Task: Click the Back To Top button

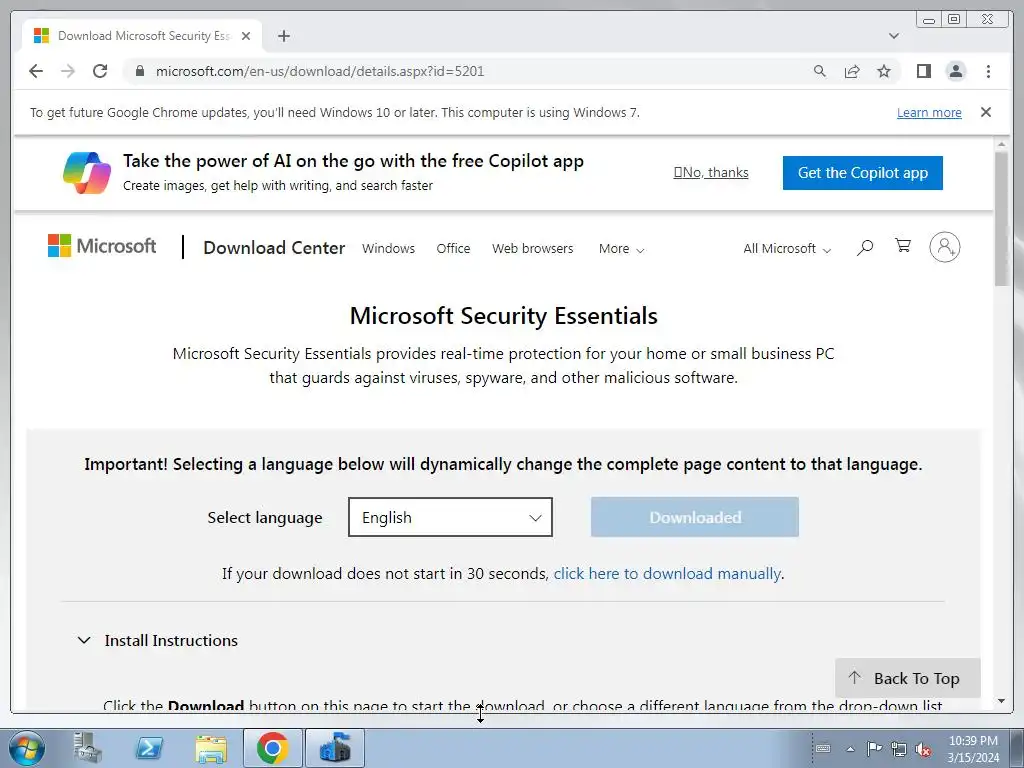Action: point(908,678)
